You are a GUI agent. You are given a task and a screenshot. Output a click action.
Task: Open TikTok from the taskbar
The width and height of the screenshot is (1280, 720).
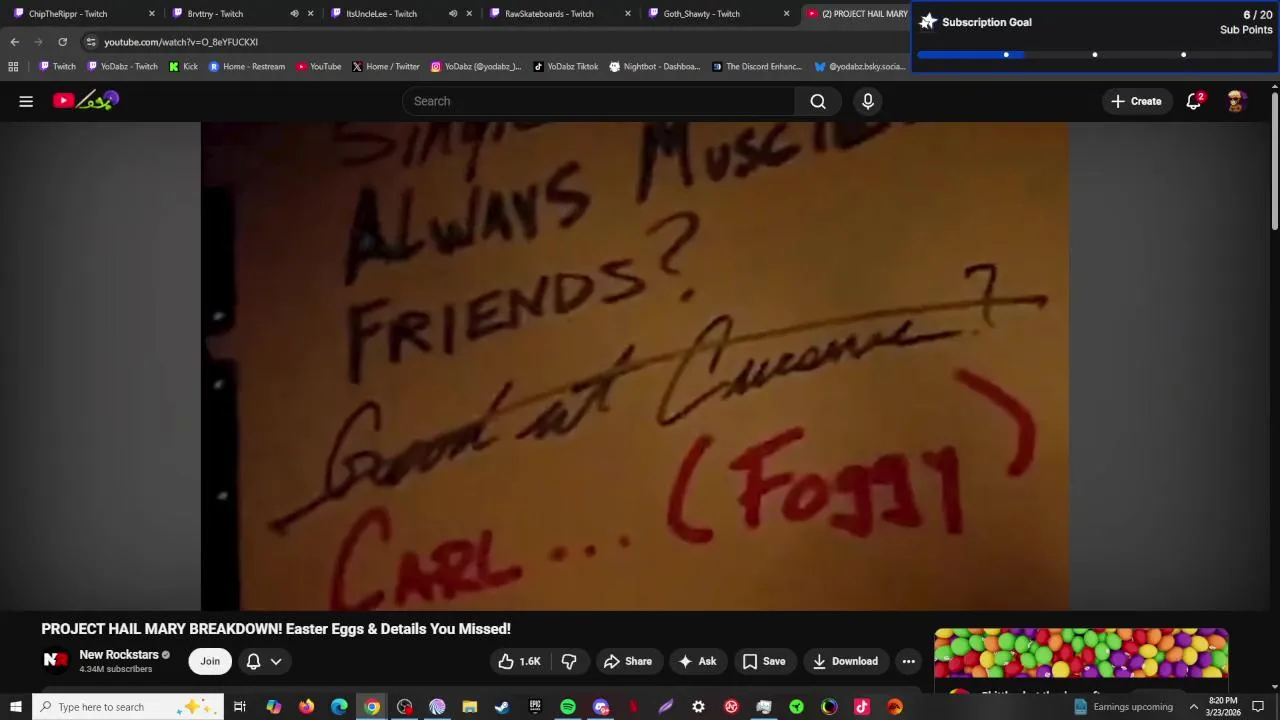pyautogui.click(x=862, y=707)
